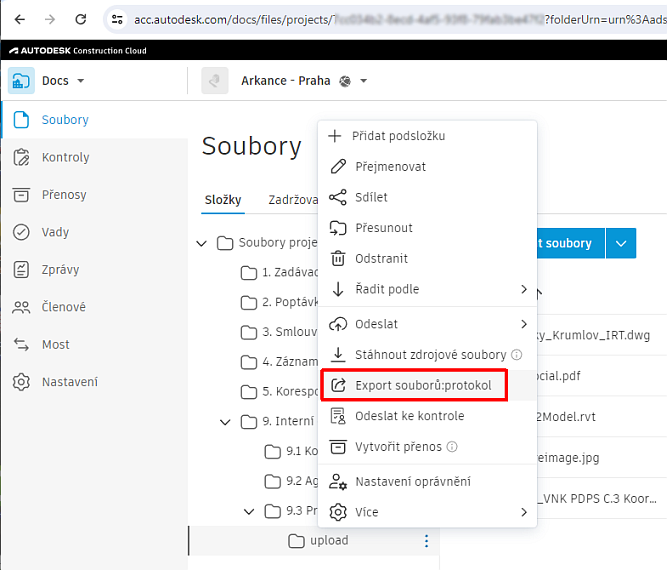Open Kontroly in the left sidebar
This screenshot has width=667, height=570.
[65, 157]
